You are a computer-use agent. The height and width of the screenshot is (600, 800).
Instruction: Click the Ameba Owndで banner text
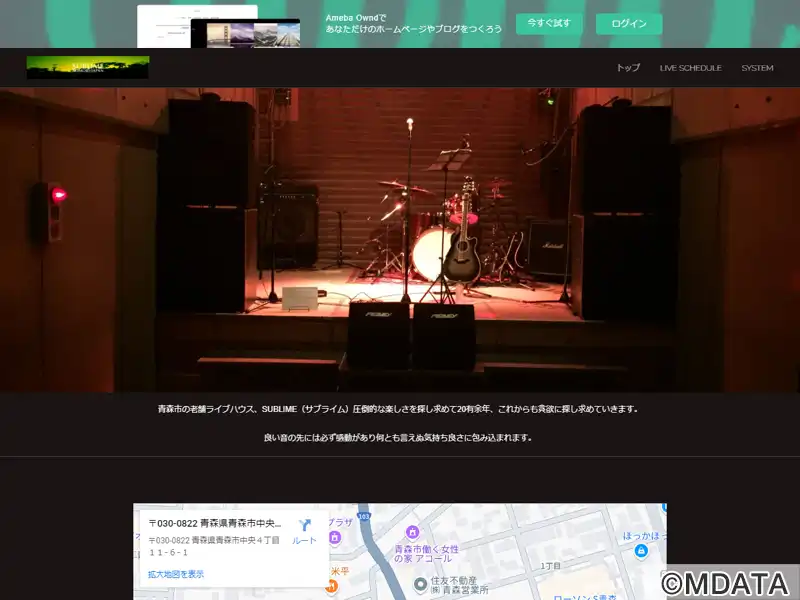[356, 18]
